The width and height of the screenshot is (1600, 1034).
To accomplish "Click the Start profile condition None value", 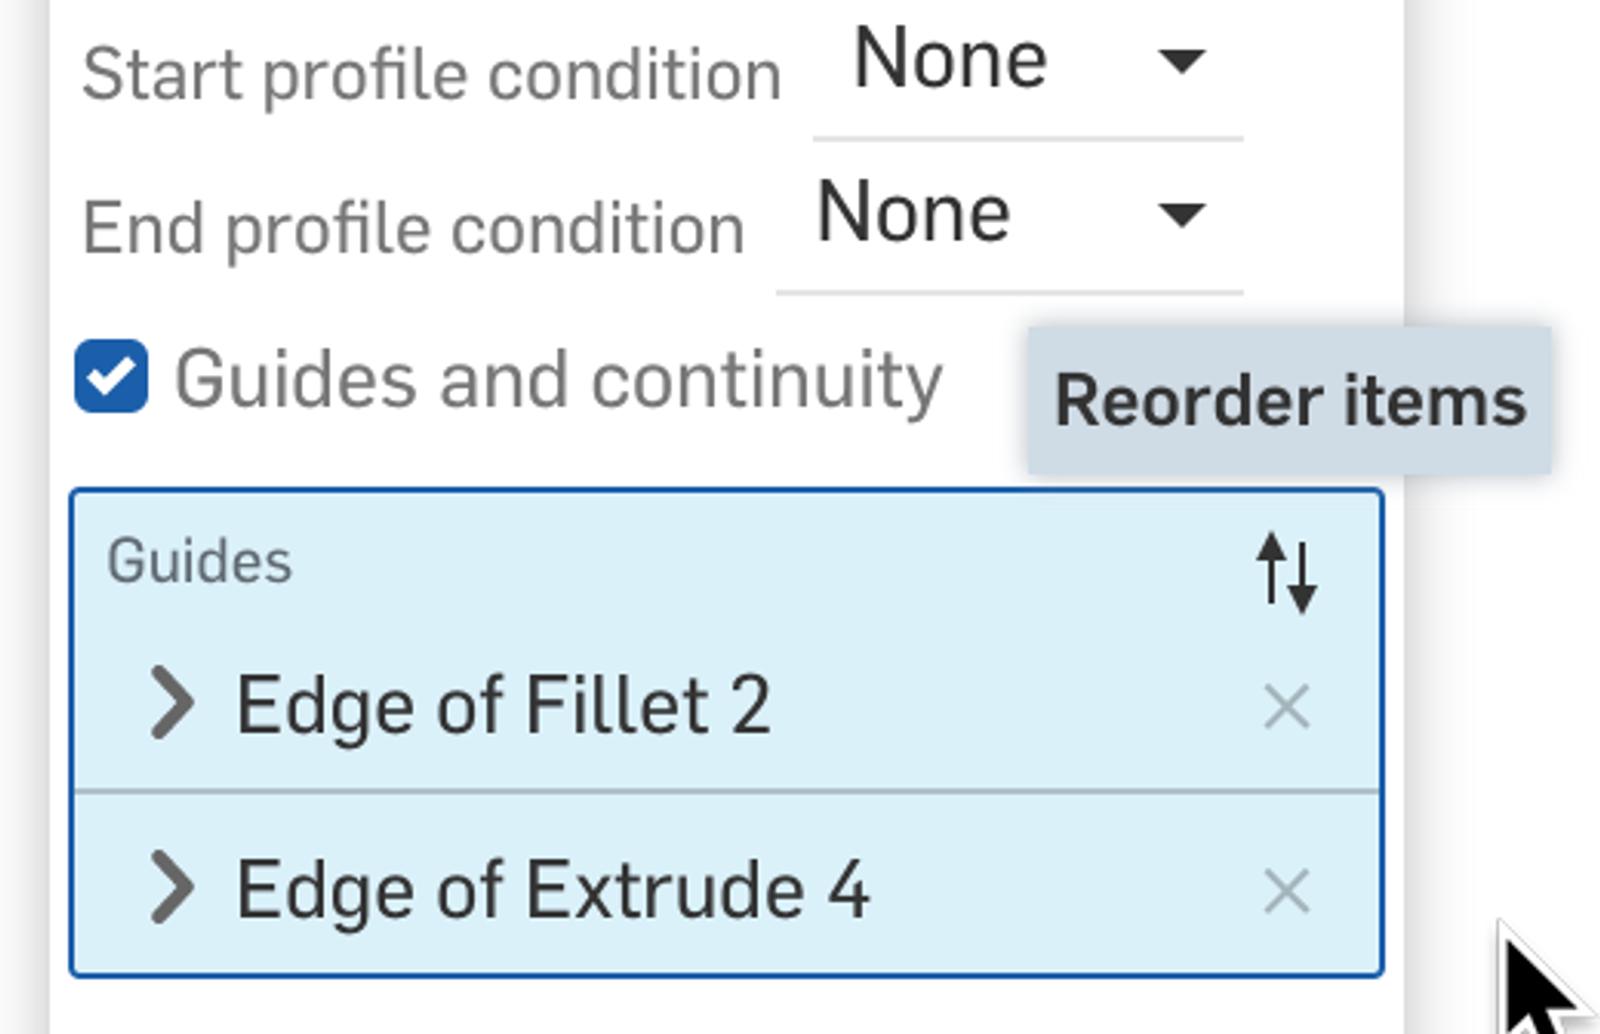I will [950, 60].
